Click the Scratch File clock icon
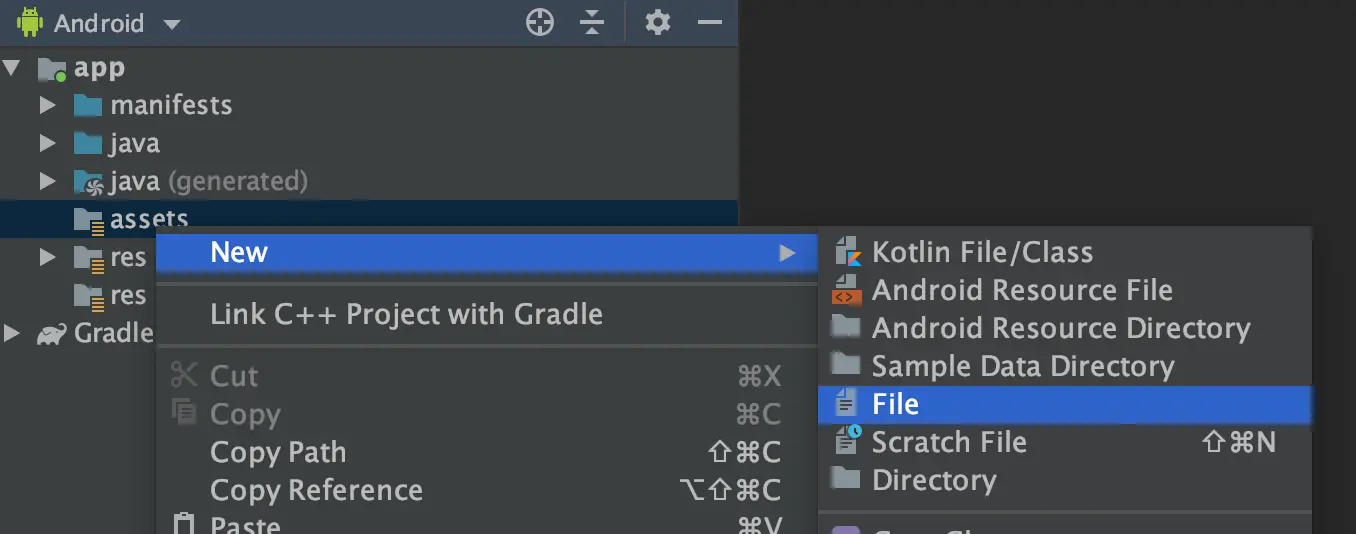Image resolution: width=1356 pixels, height=534 pixels. tap(848, 440)
